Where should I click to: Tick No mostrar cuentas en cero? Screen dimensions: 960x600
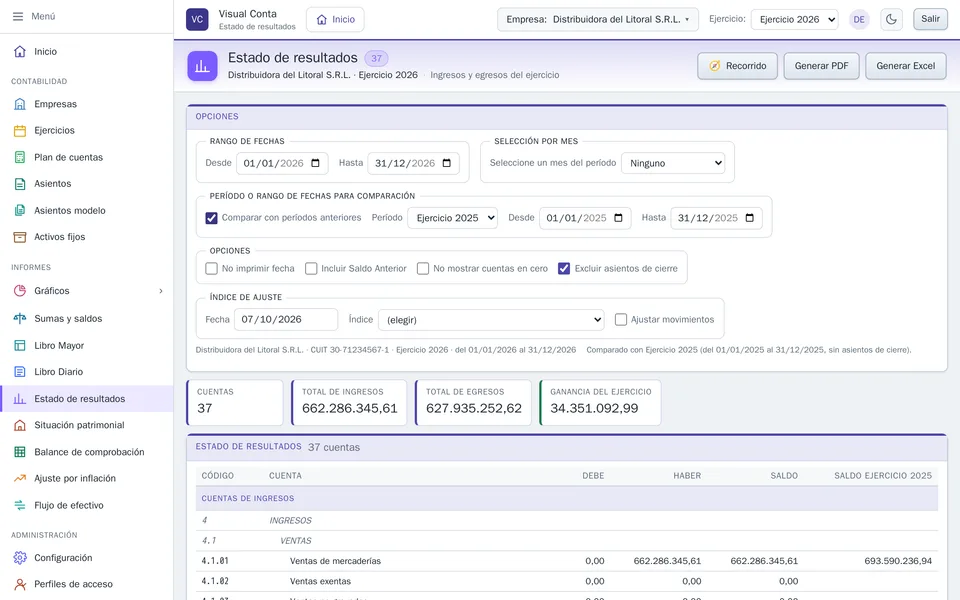[x=422, y=269]
